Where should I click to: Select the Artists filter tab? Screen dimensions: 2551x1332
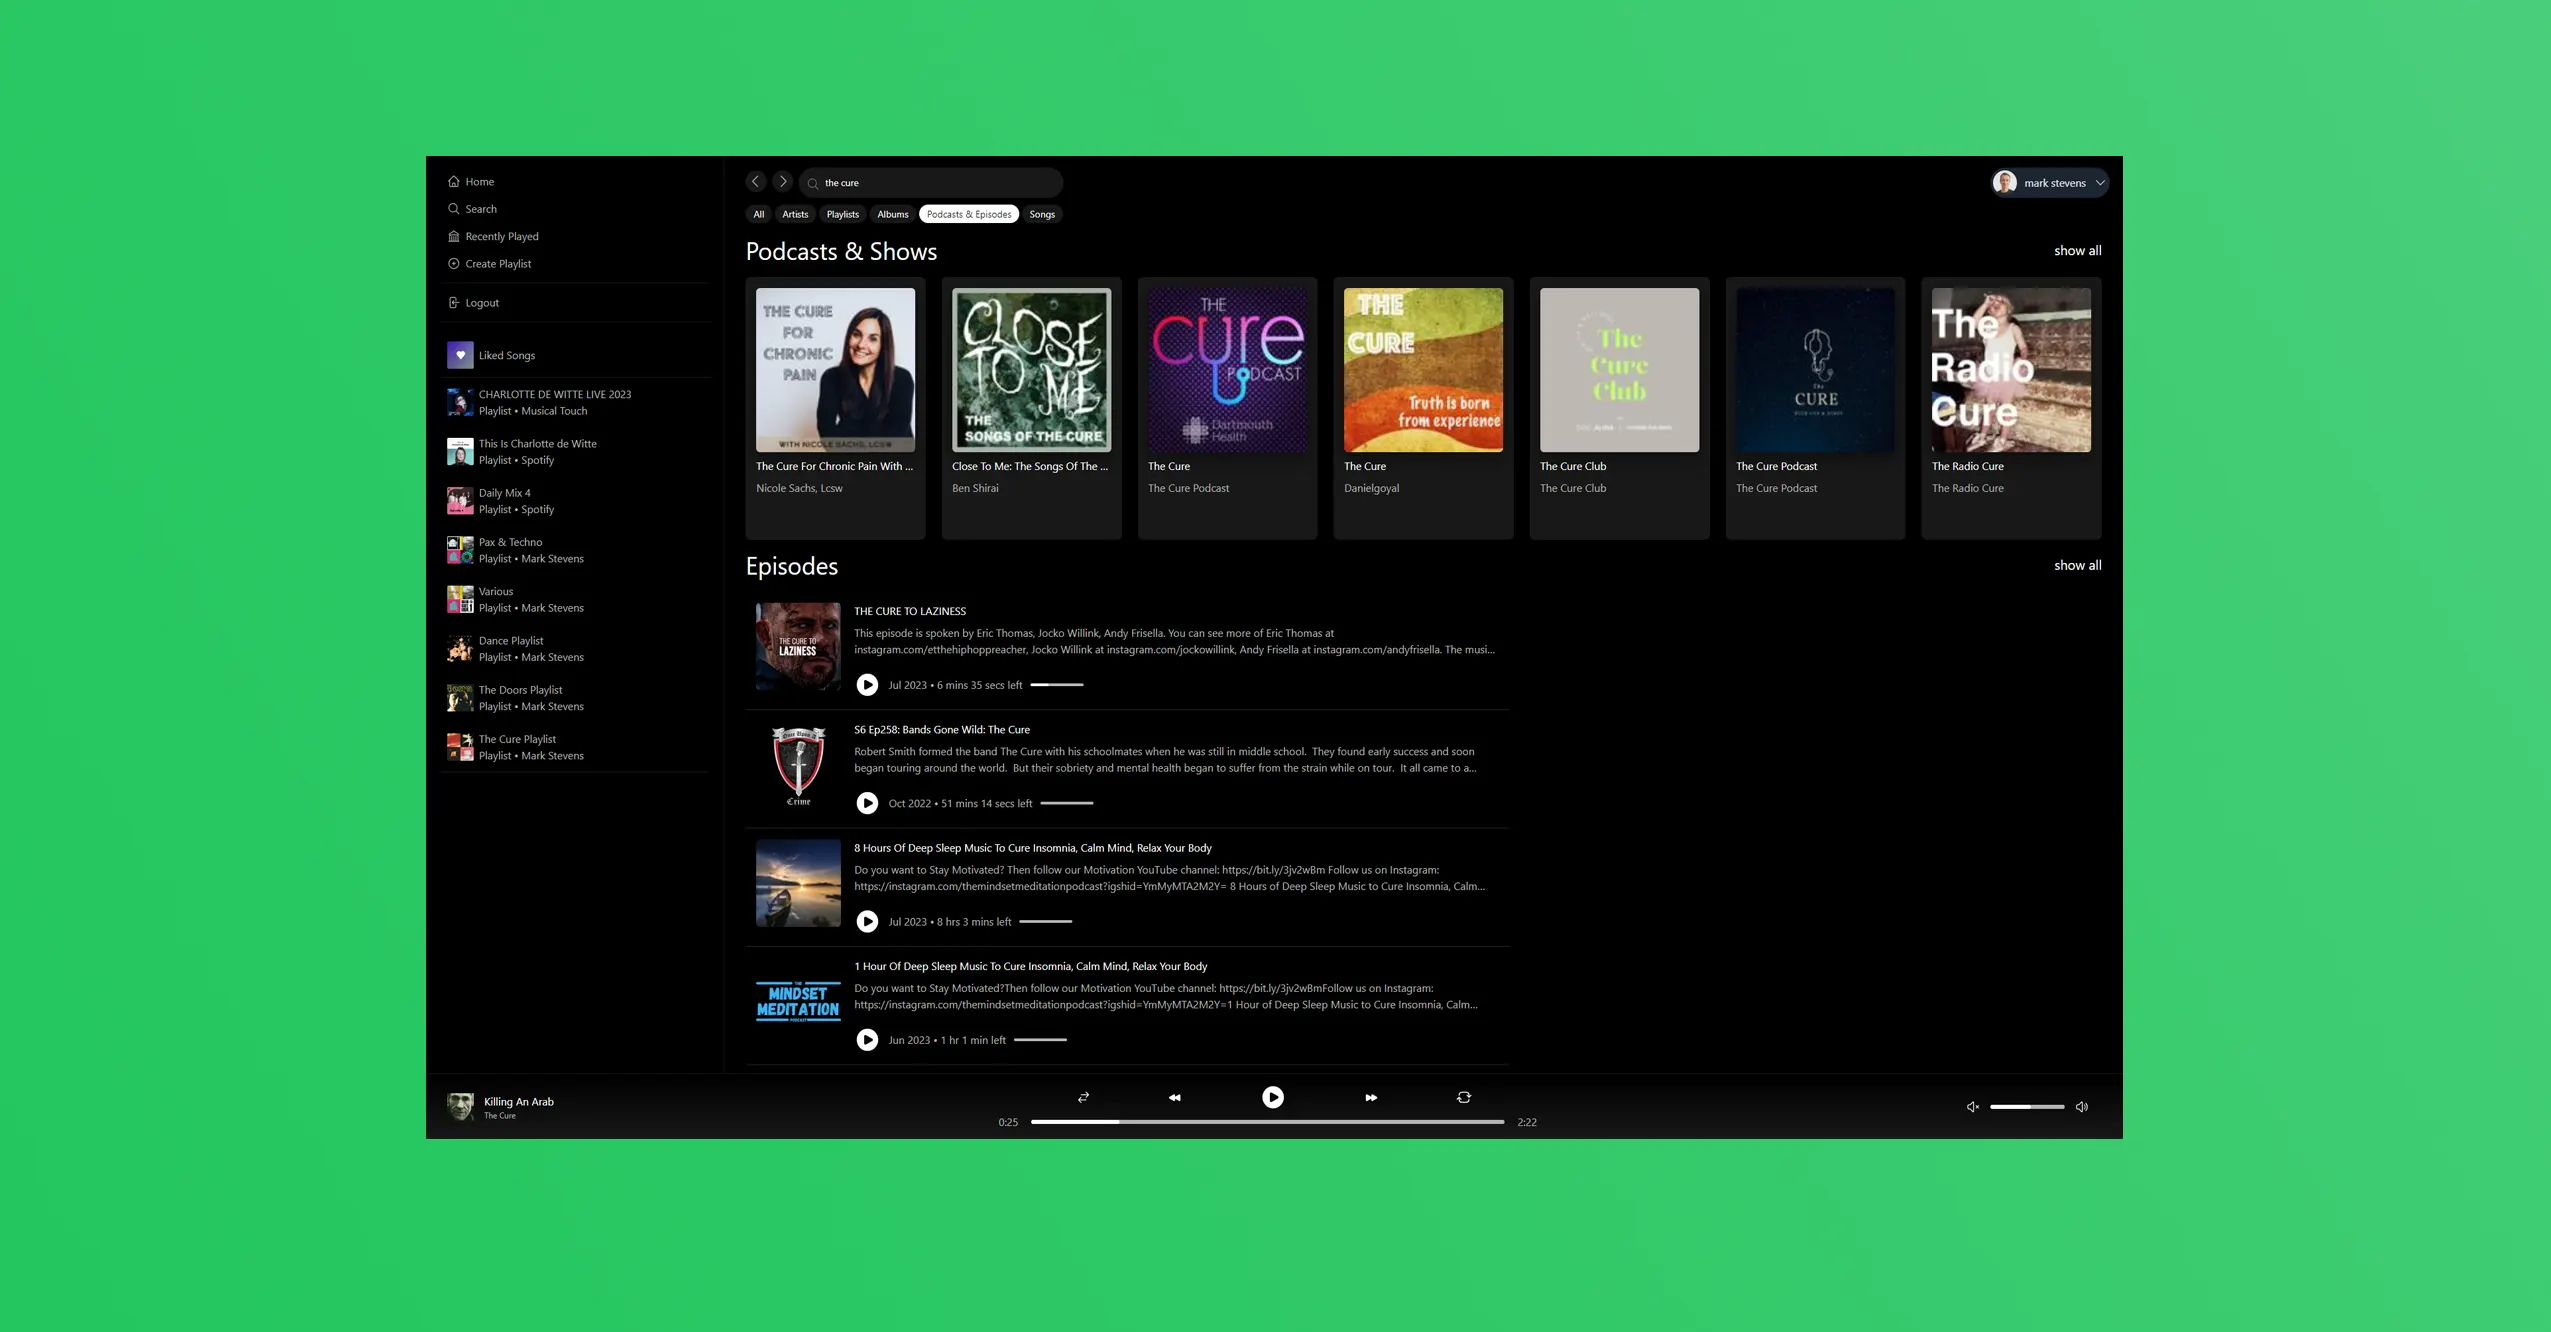[795, 214]
